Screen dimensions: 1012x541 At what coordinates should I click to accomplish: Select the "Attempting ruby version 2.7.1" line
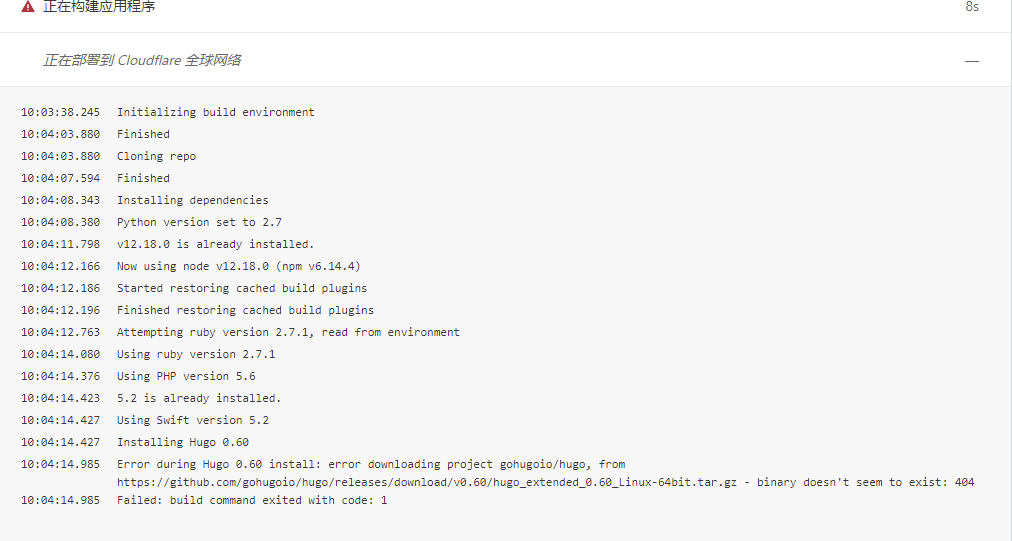tap(288, 332)
